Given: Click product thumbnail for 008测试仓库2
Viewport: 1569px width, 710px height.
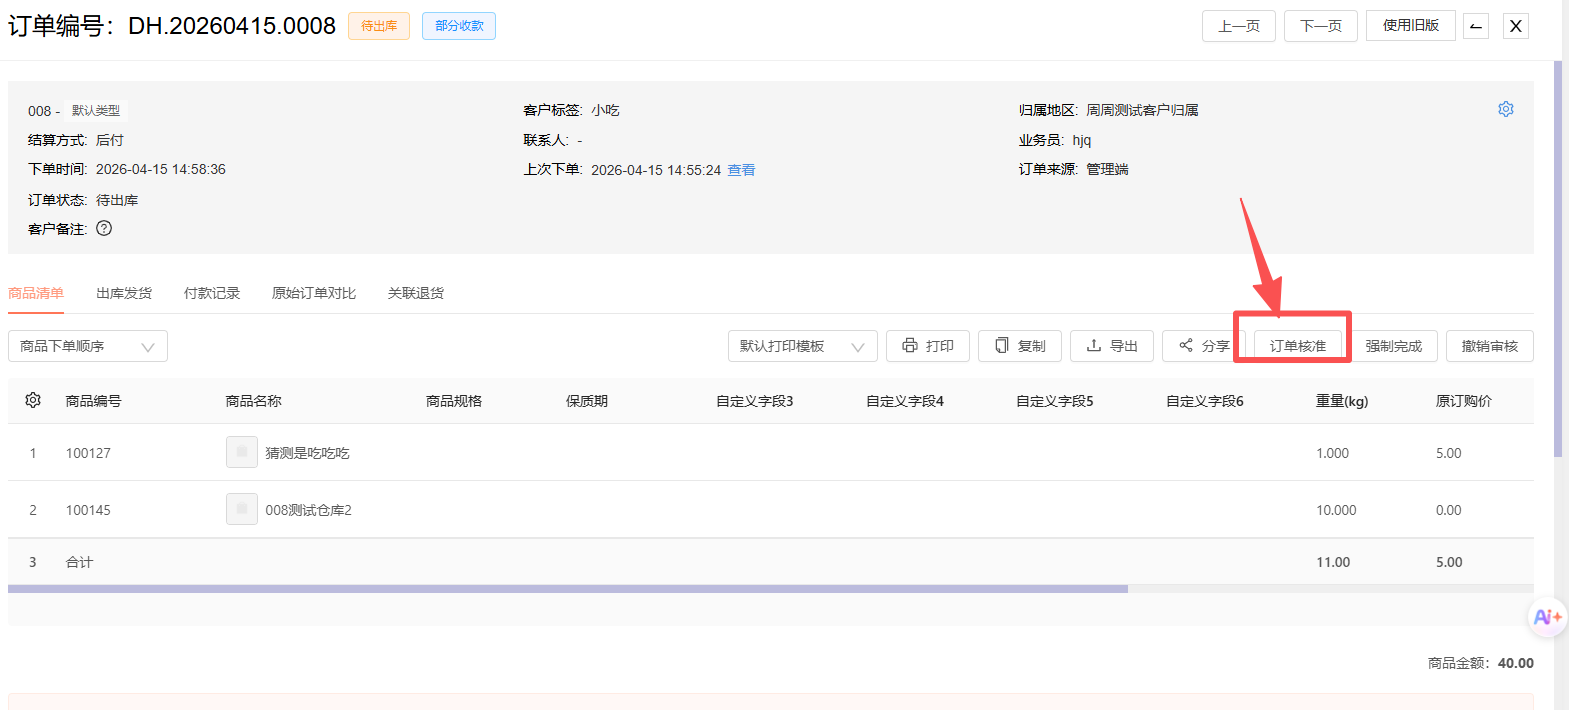Looking at the screenshot, I should (242, 509).
